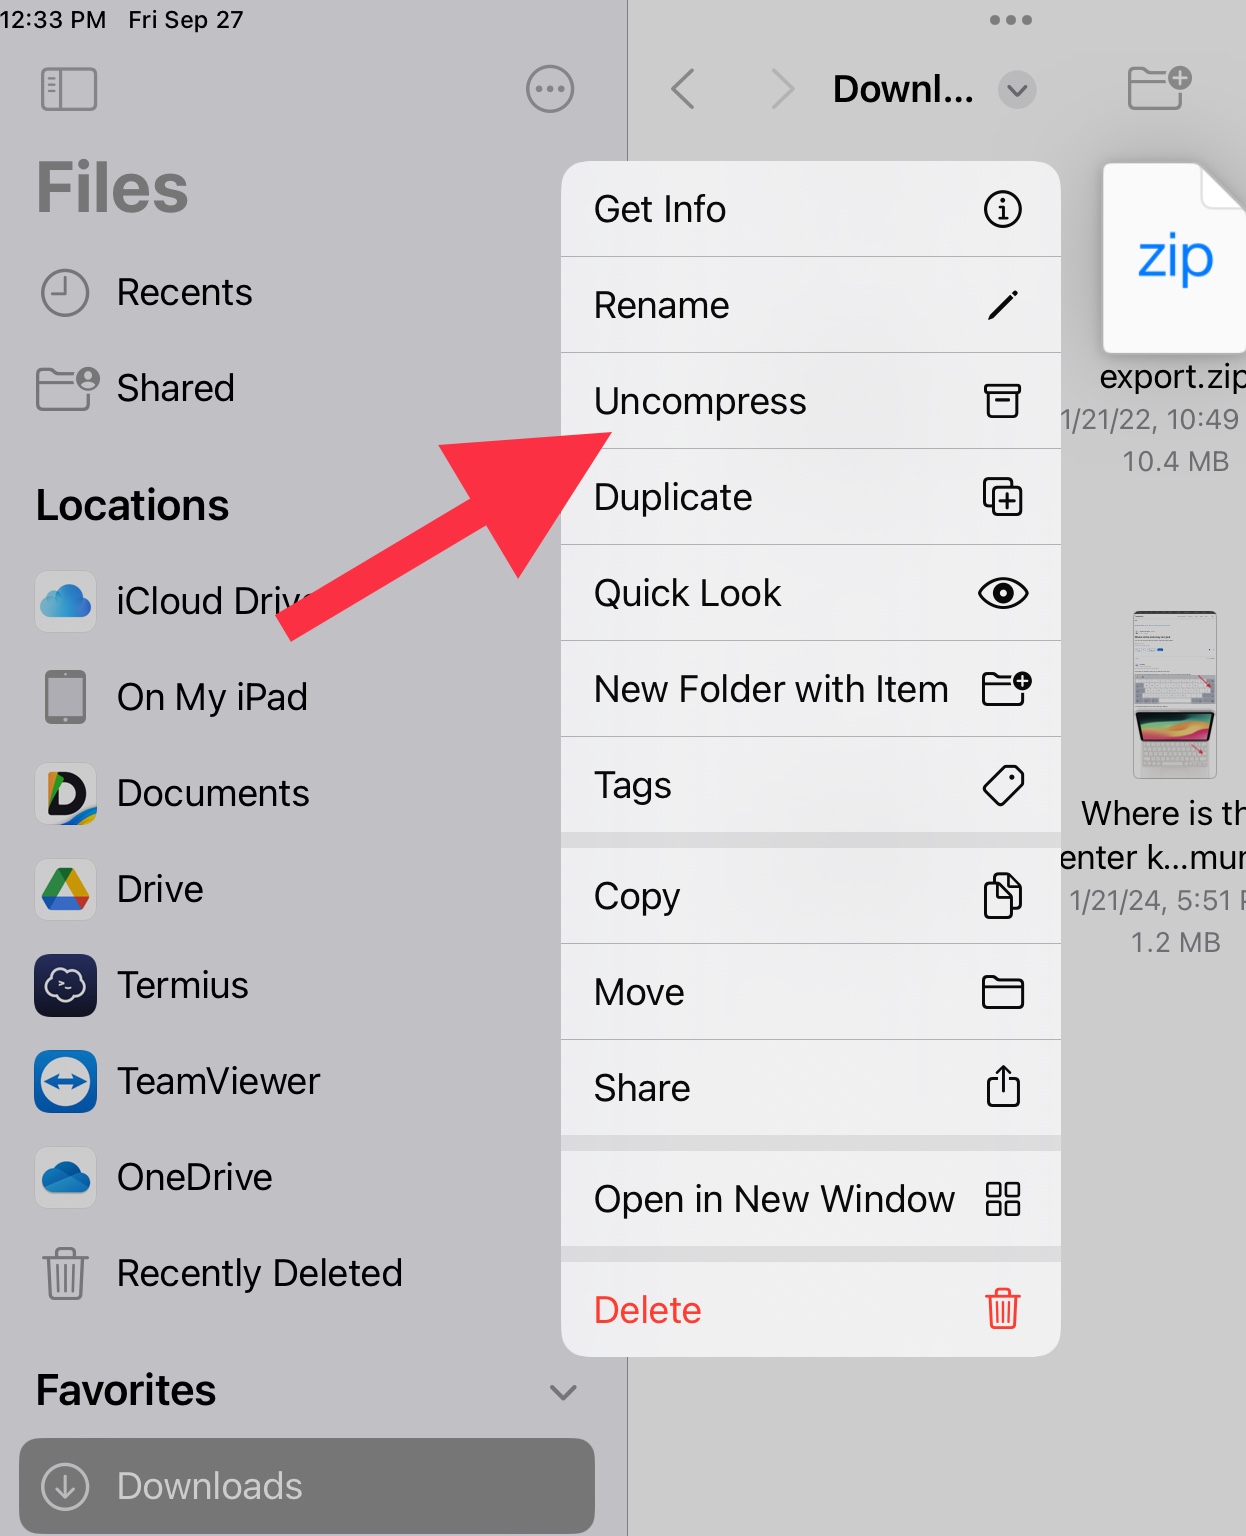Select Delete in the context menu
1246x1536 pixels.
(810, 1309)
